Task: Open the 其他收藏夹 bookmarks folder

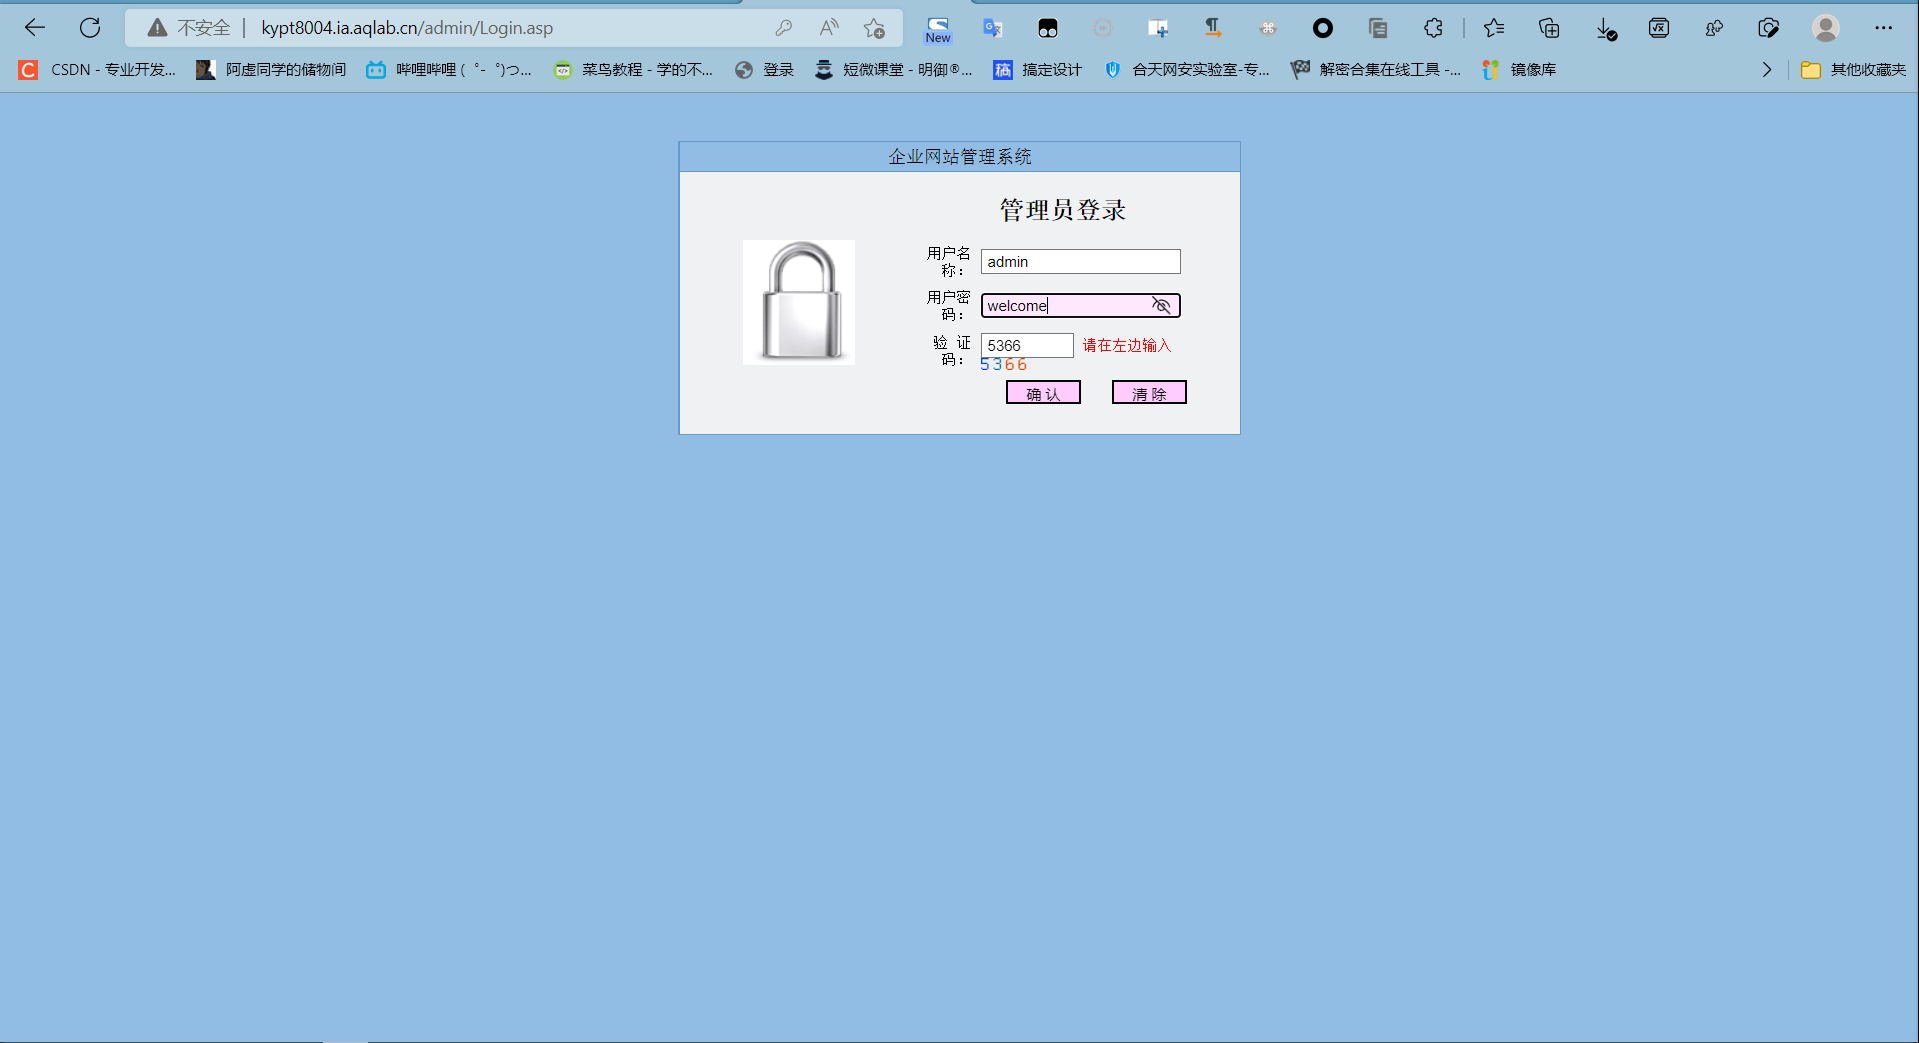Action: 1853,69
